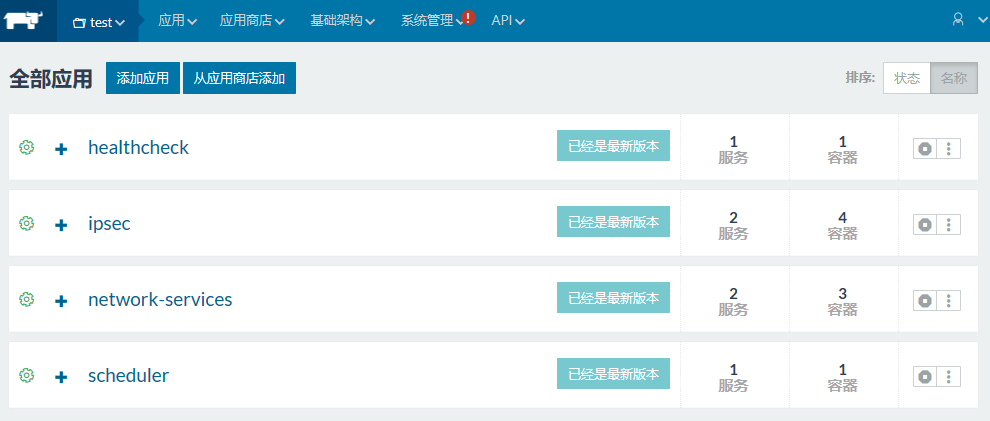Click network-services status gear icon
The height and width of the screenshot is (421, 990).
[x=26, y=299]
